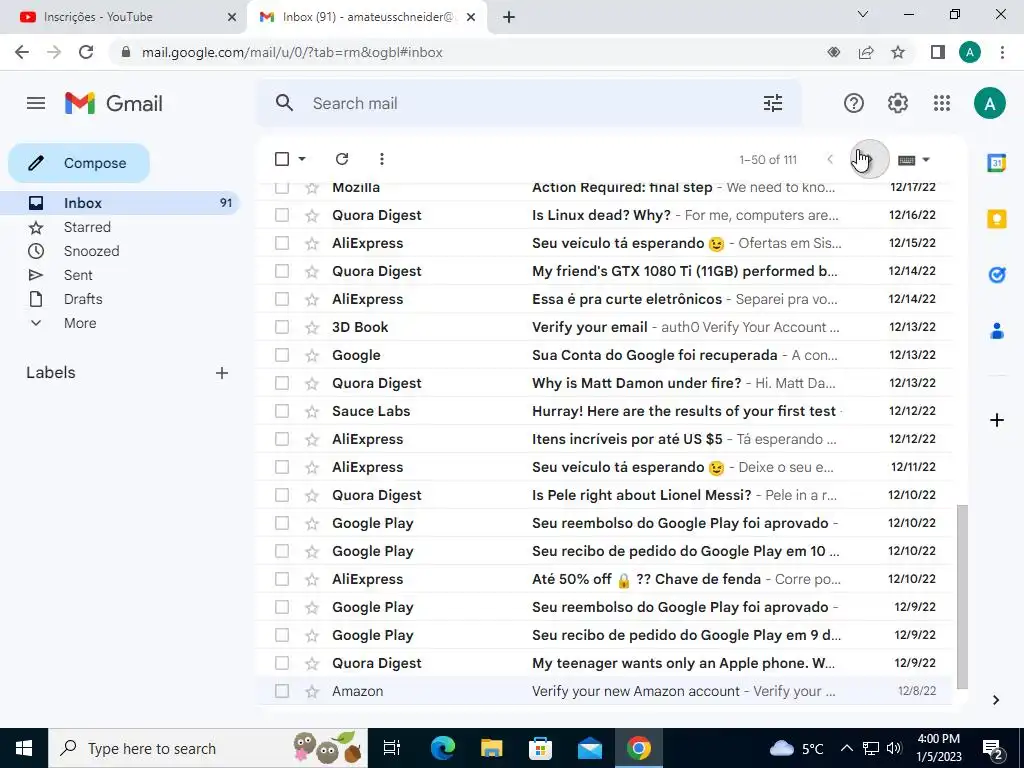Open Mail app from taskbar

(x=590, y=748)
